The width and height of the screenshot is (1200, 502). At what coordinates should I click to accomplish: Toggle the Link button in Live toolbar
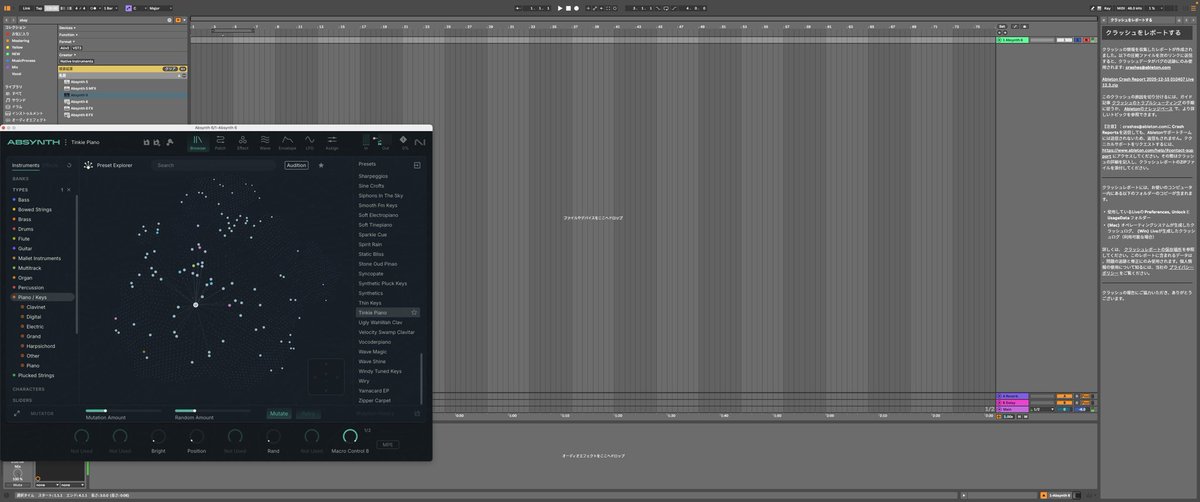click(x=26, y=8)
